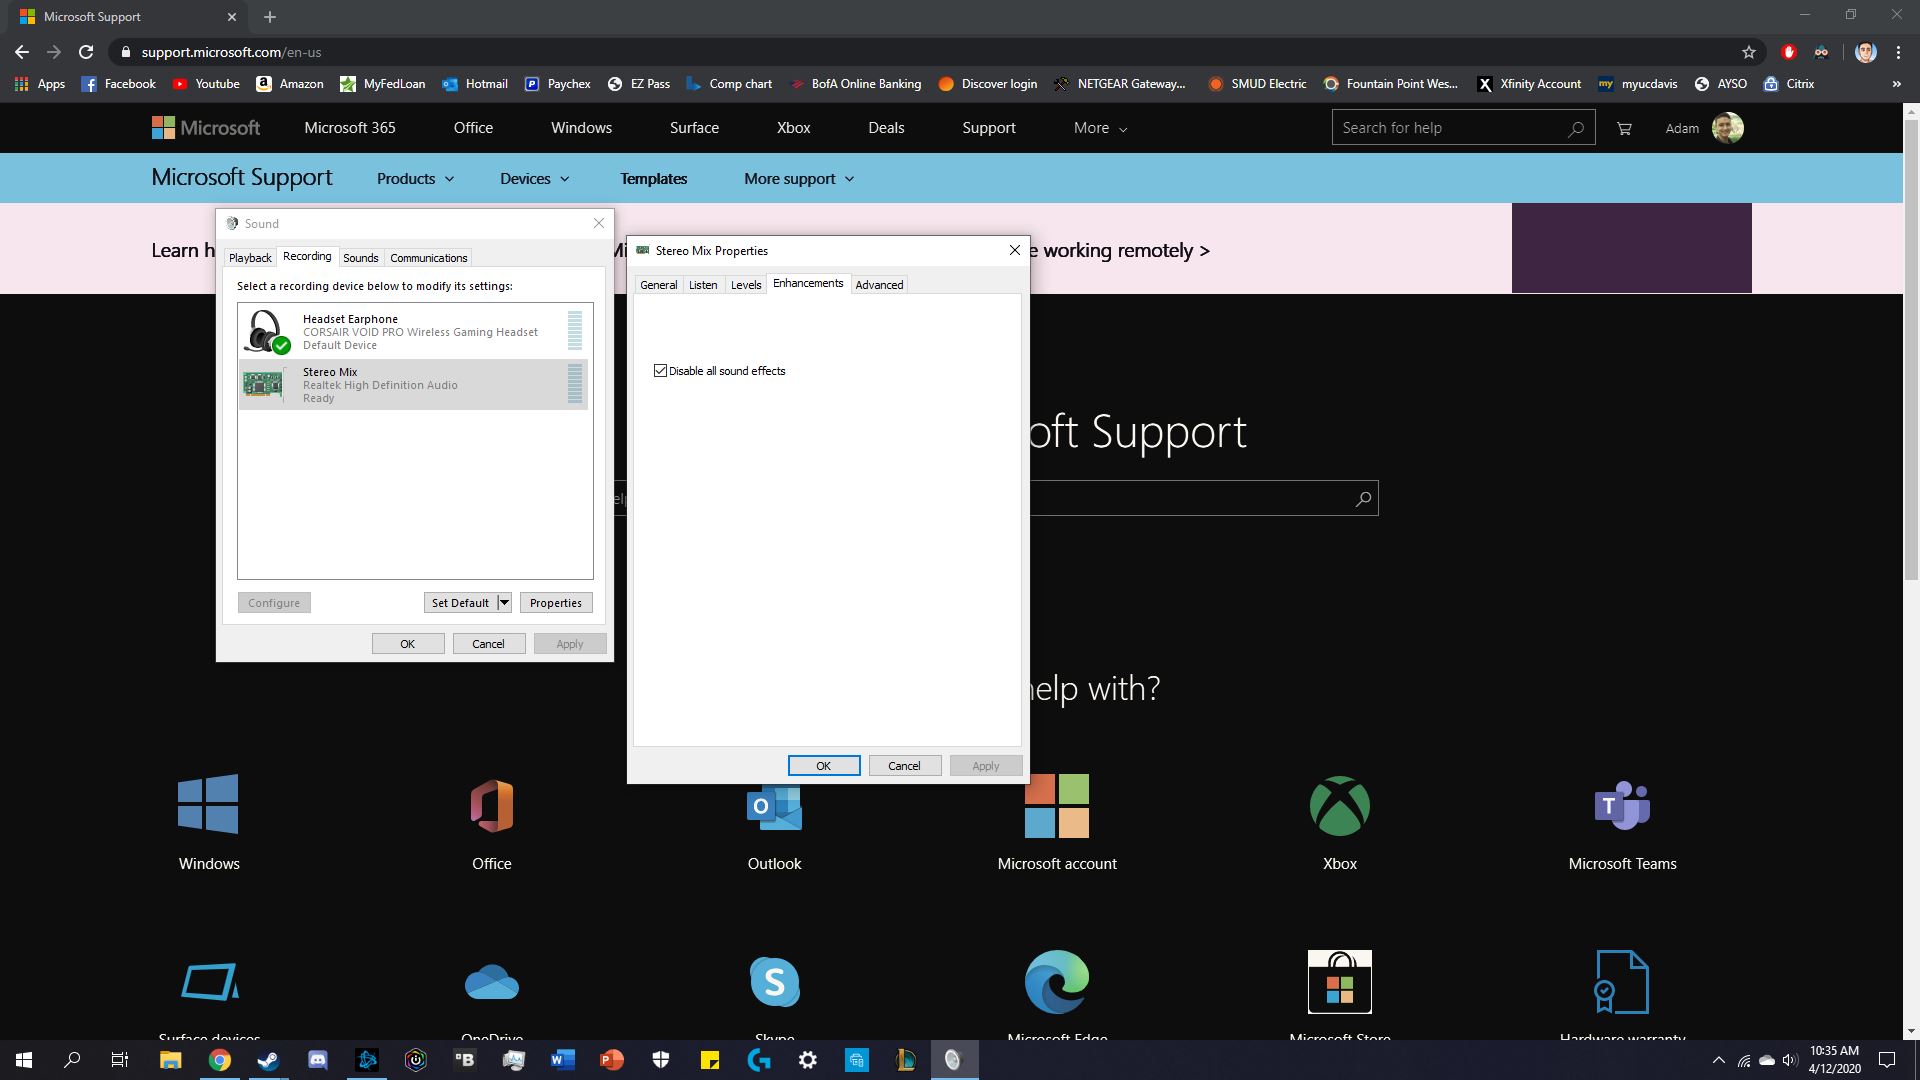Open Set Default dropdown arrow
This screenshot has height=1080, width=1920.
click(504, 603)
